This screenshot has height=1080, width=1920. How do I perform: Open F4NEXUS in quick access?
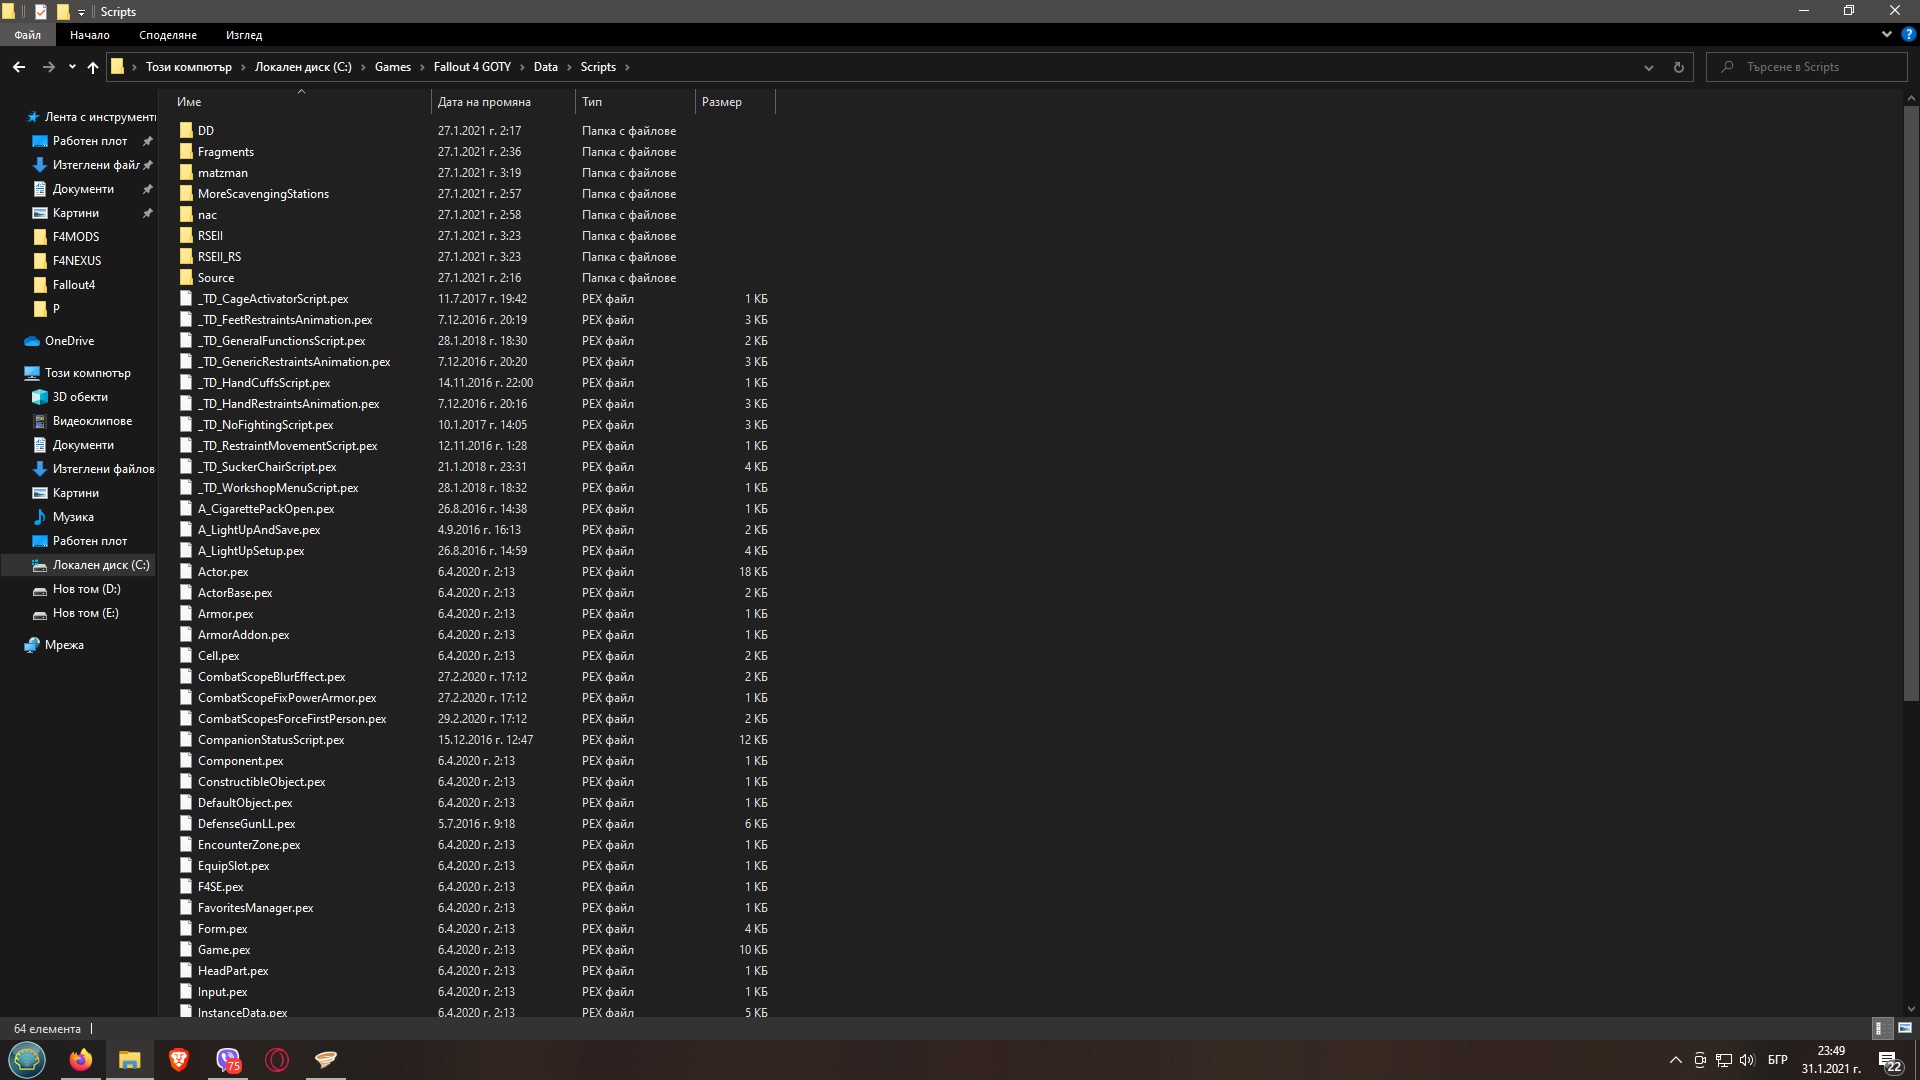[x=76, y=261]
